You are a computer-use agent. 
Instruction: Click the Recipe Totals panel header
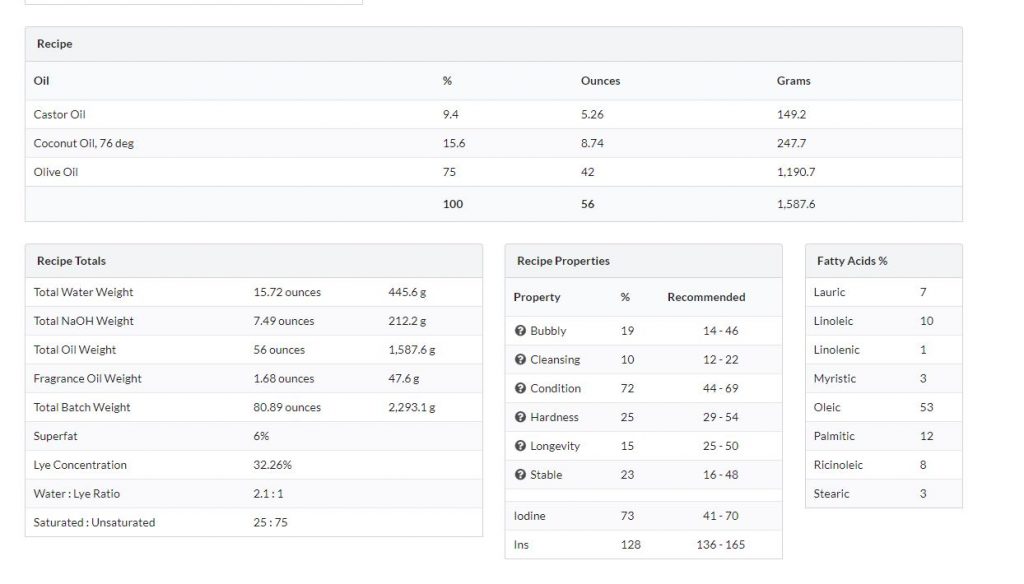254,261
